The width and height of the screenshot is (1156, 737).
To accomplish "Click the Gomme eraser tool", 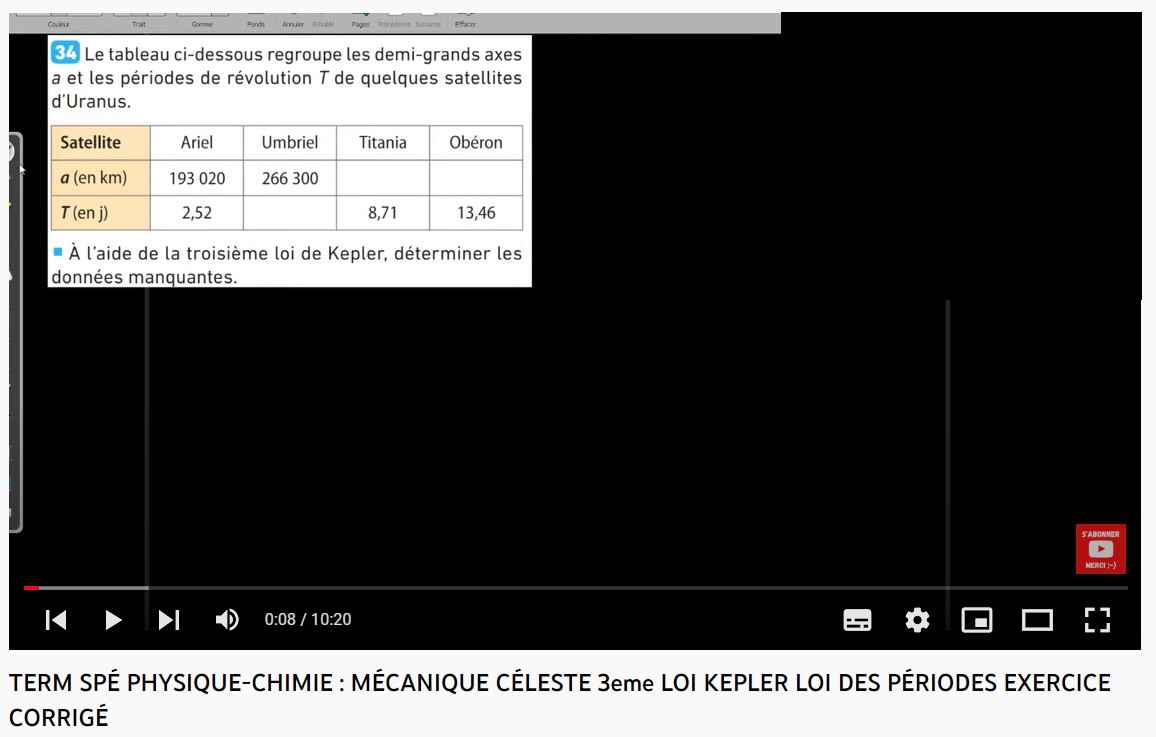I will click(x=202, y=24).
